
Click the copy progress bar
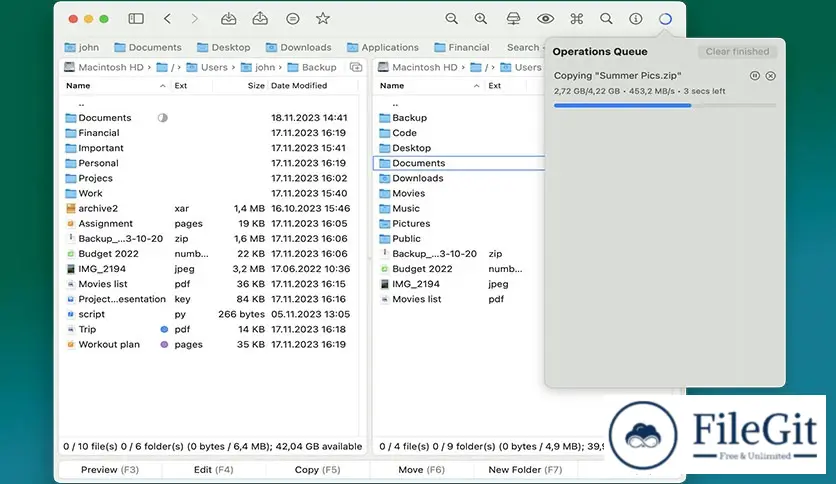[x=665, y=106]
